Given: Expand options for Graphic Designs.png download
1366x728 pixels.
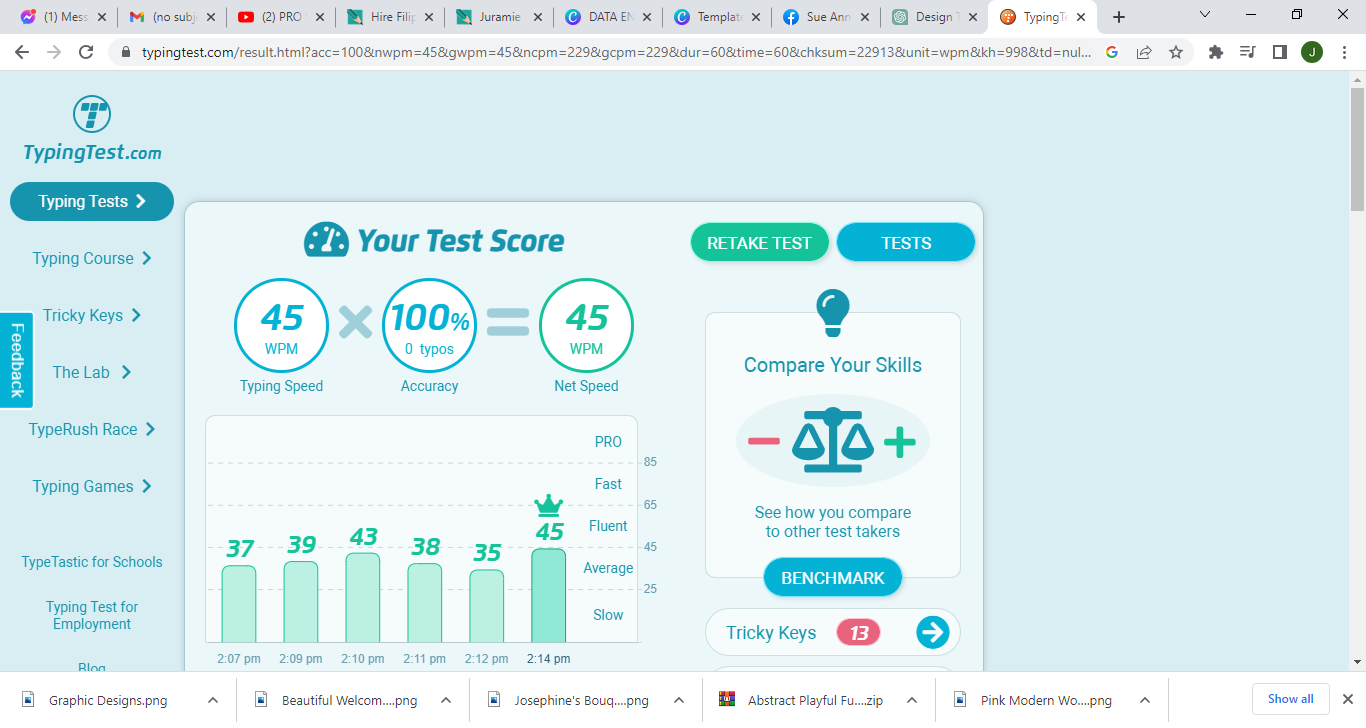Looking at the screenshot, I should pos(213,700).
